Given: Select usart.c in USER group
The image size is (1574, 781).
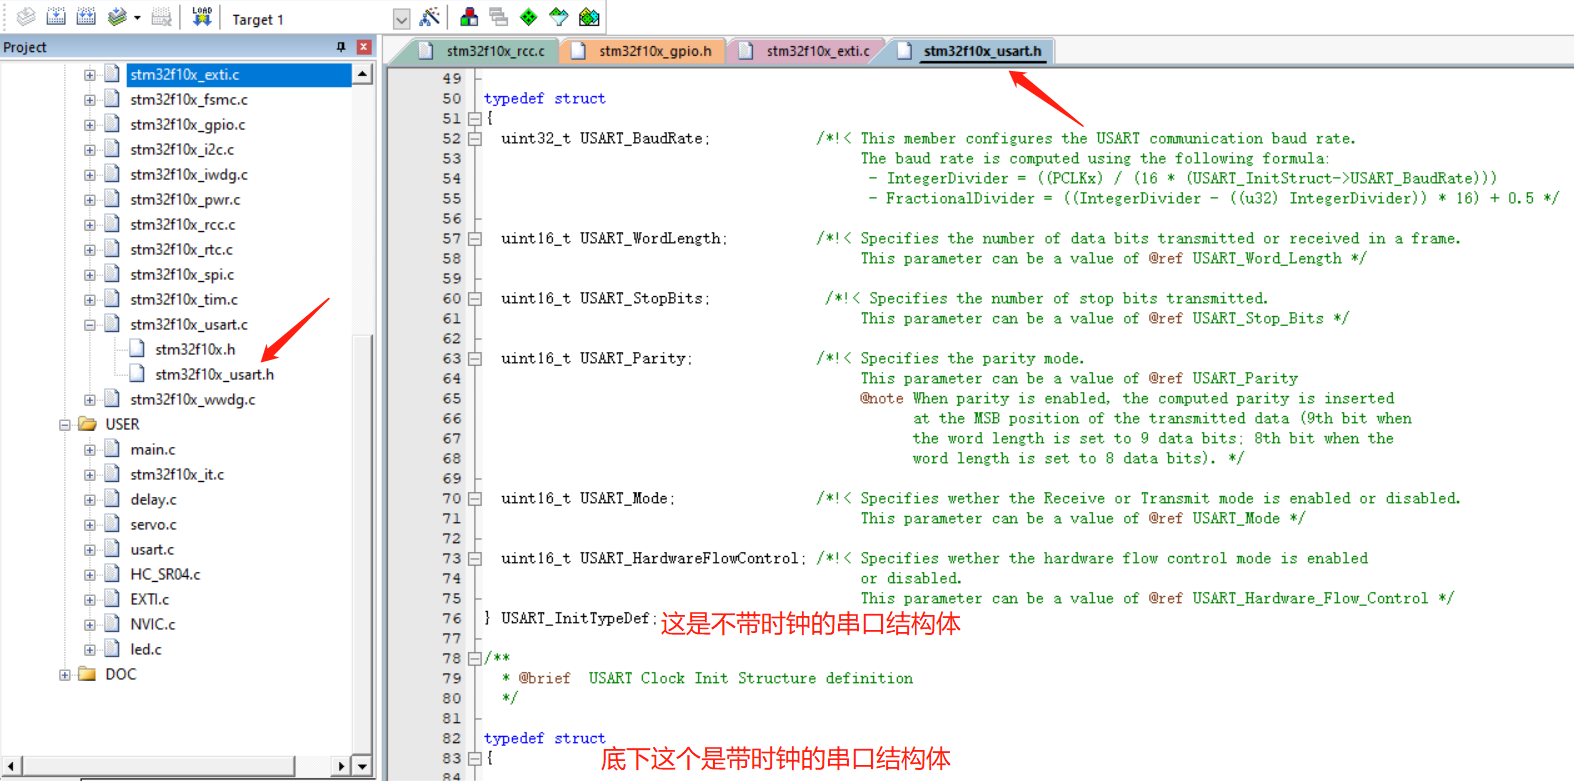Looking at the screenshot, I should click(x=152, y=549).
